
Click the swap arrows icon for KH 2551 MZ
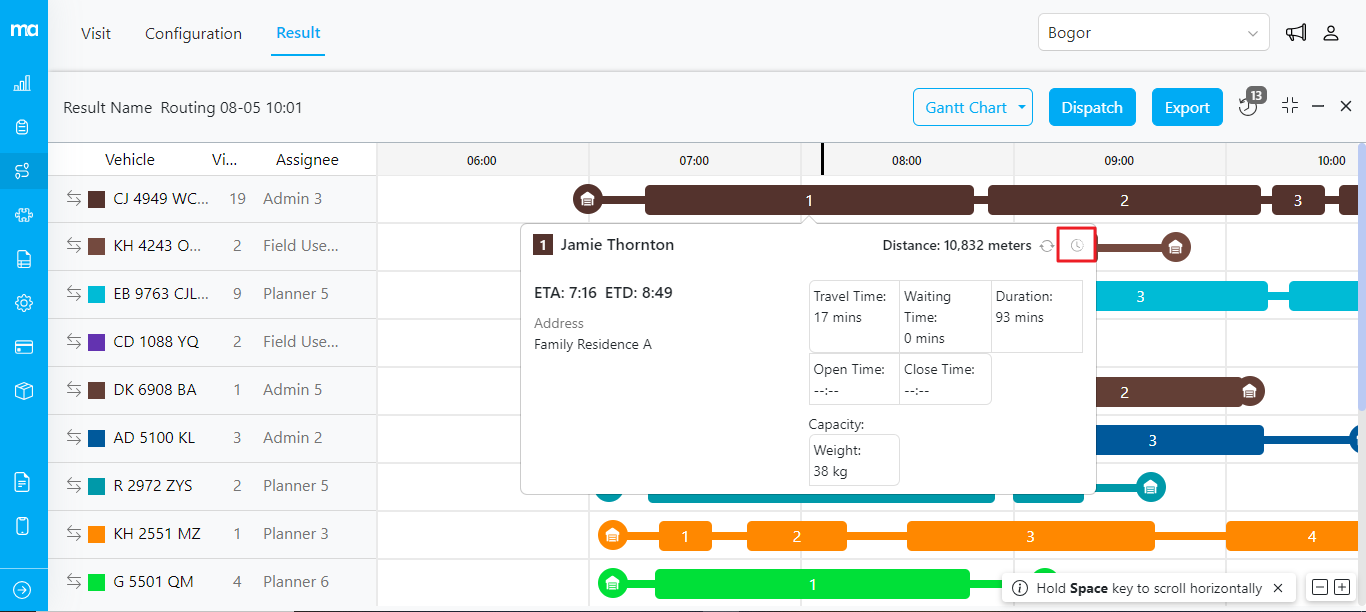[x=73, y=534]
